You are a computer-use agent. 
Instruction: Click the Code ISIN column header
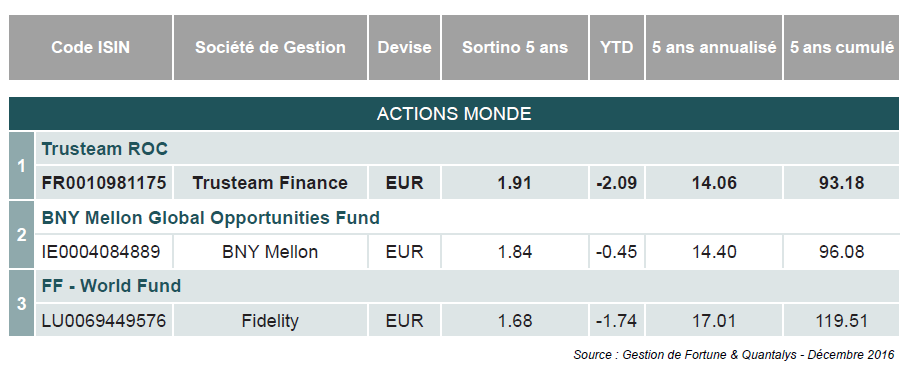pos(90,48)
